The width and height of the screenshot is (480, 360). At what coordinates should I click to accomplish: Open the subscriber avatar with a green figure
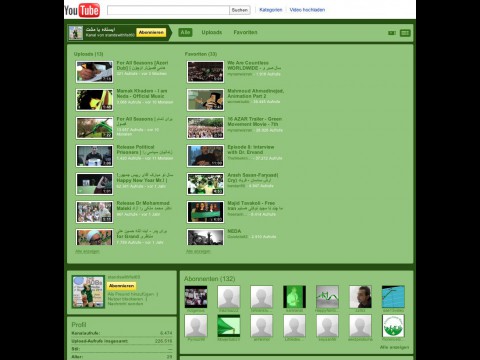[295, 297]
